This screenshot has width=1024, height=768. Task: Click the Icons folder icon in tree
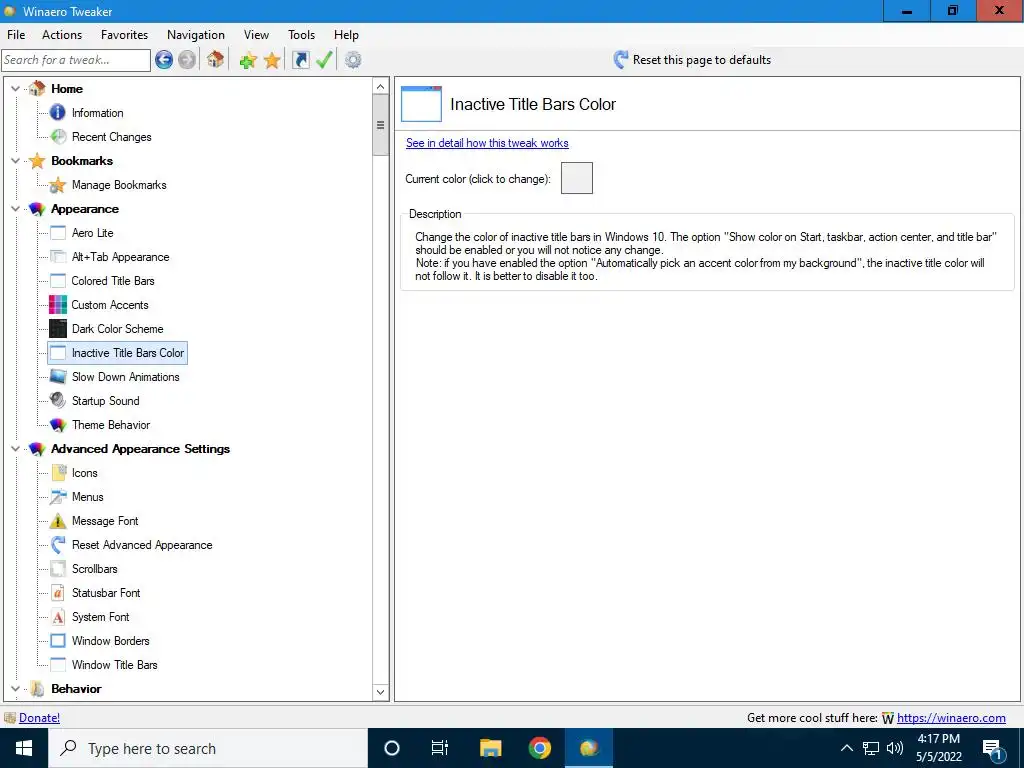click(x=57, y=472)
